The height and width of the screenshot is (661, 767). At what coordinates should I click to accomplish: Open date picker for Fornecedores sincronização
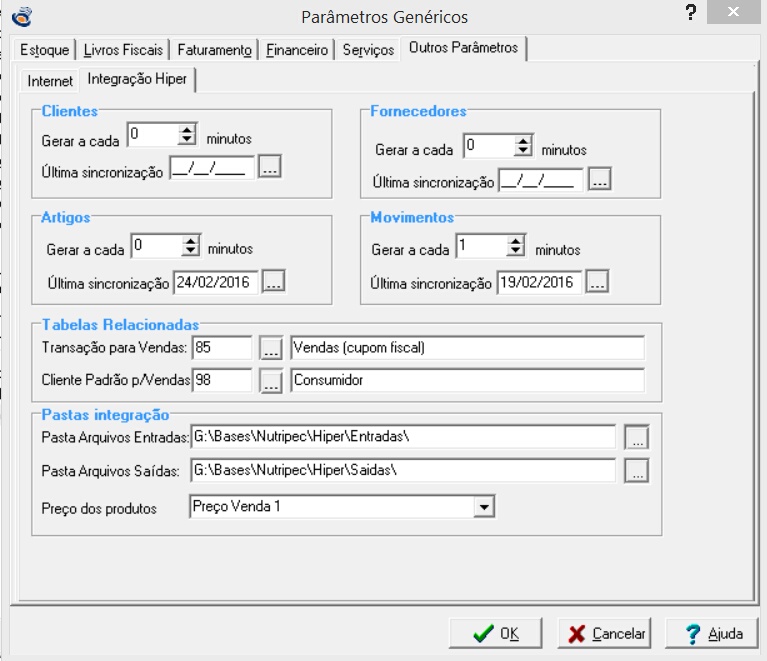click(600, 179)
